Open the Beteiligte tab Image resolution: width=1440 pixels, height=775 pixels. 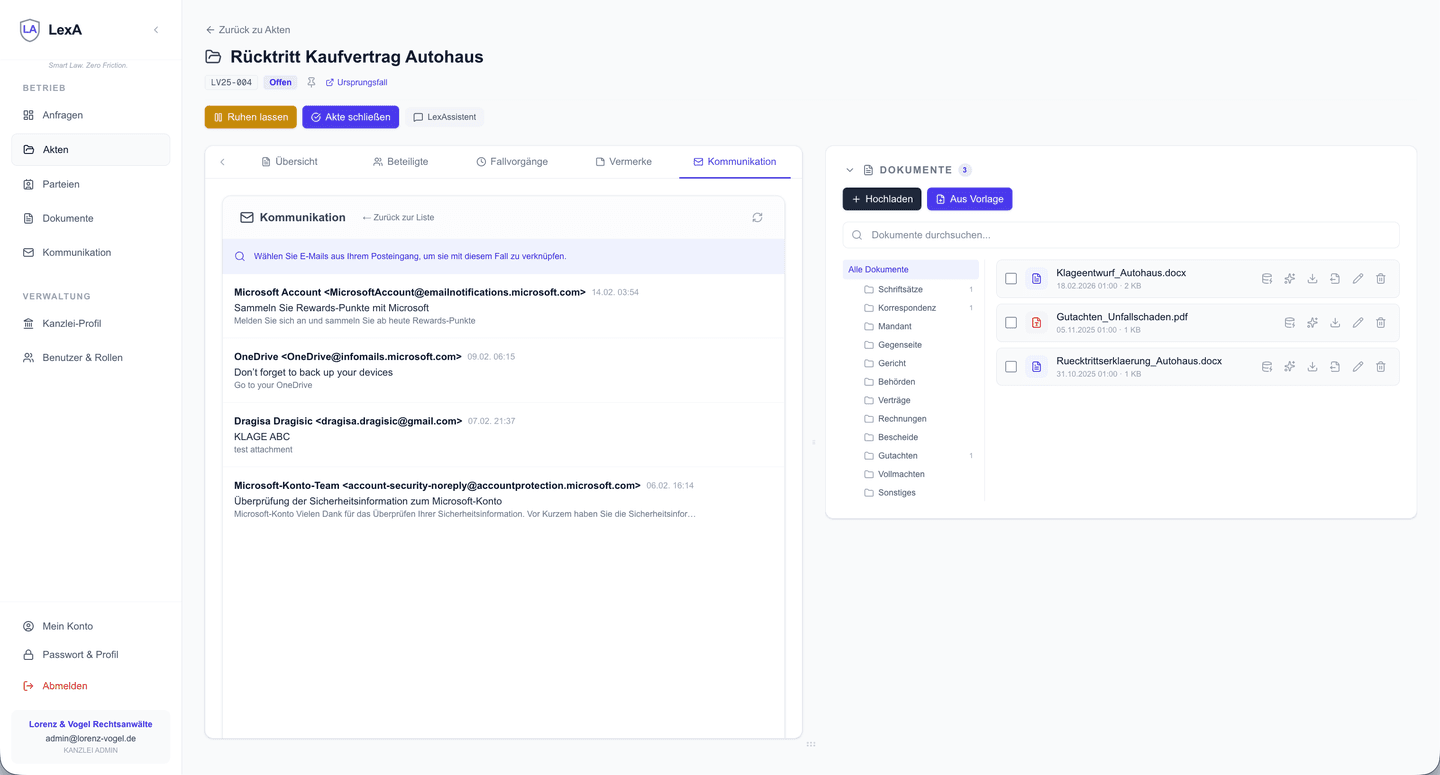[400, 161]
